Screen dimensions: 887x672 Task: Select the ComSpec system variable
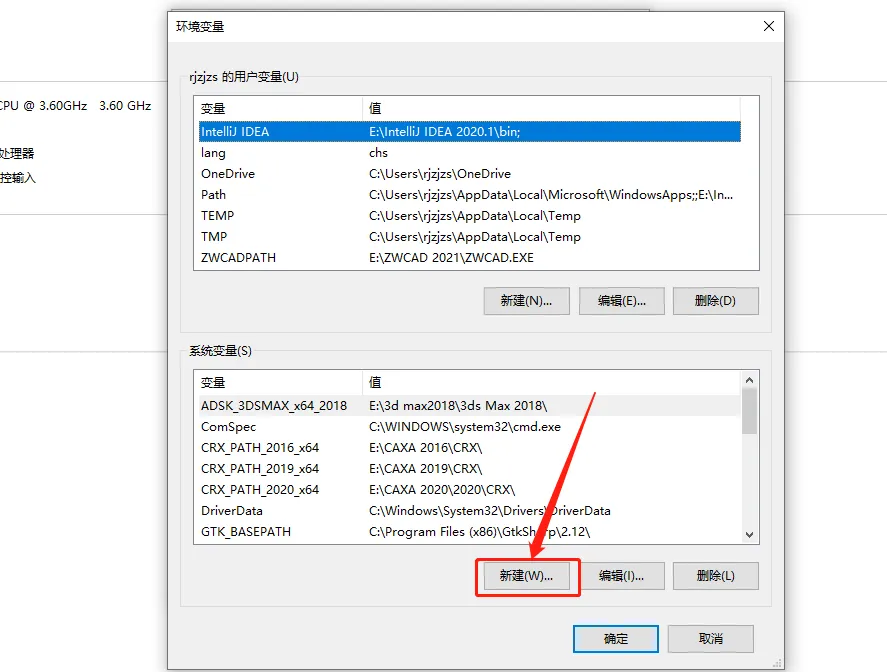pos(470,427)
